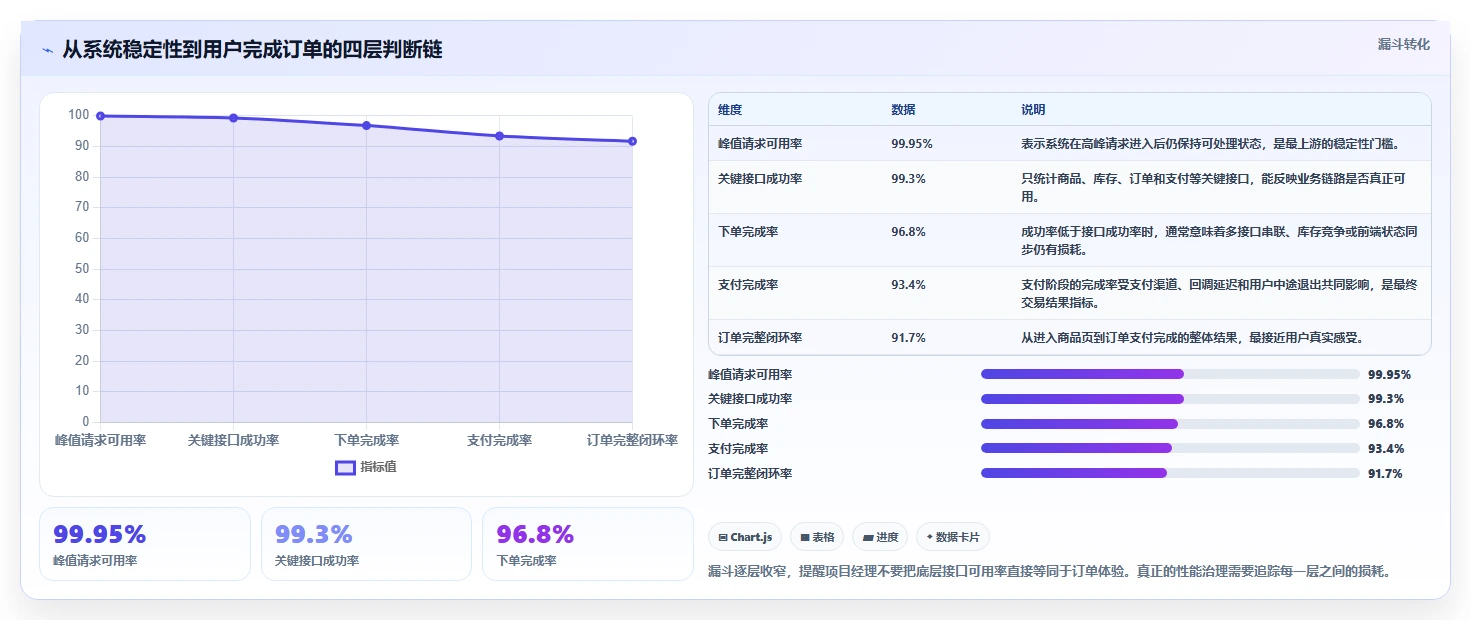Open the 99.95% 峰值请求可用率 stat card
Viewport: 1471px width, 620px height.
pyautogui.click(x=145, y=544)
